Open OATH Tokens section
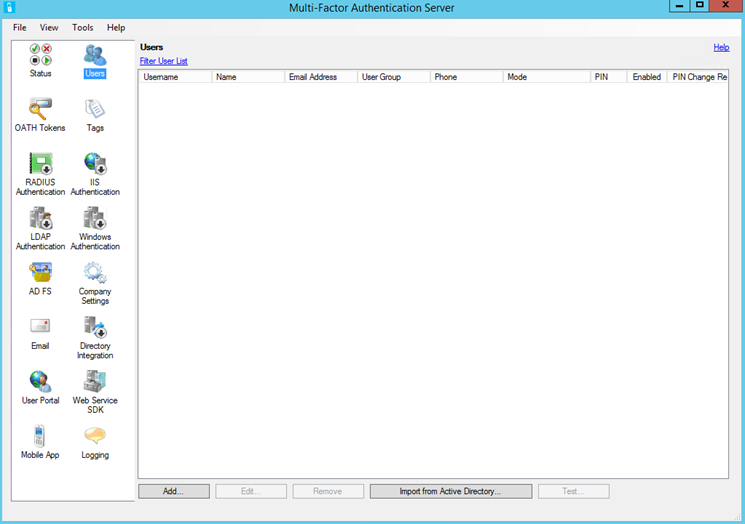Screen dimensions: 745x524 [40, 115]
